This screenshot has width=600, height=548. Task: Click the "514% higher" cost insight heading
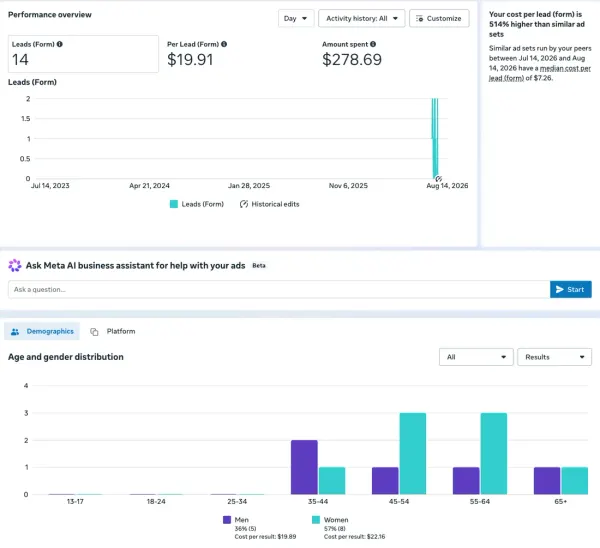[537, 24]
